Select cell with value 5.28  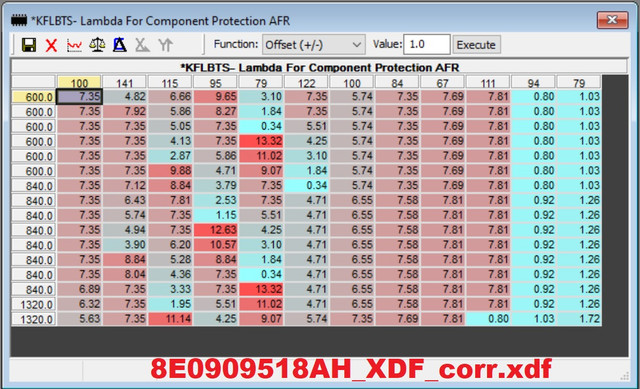point(170,260)
